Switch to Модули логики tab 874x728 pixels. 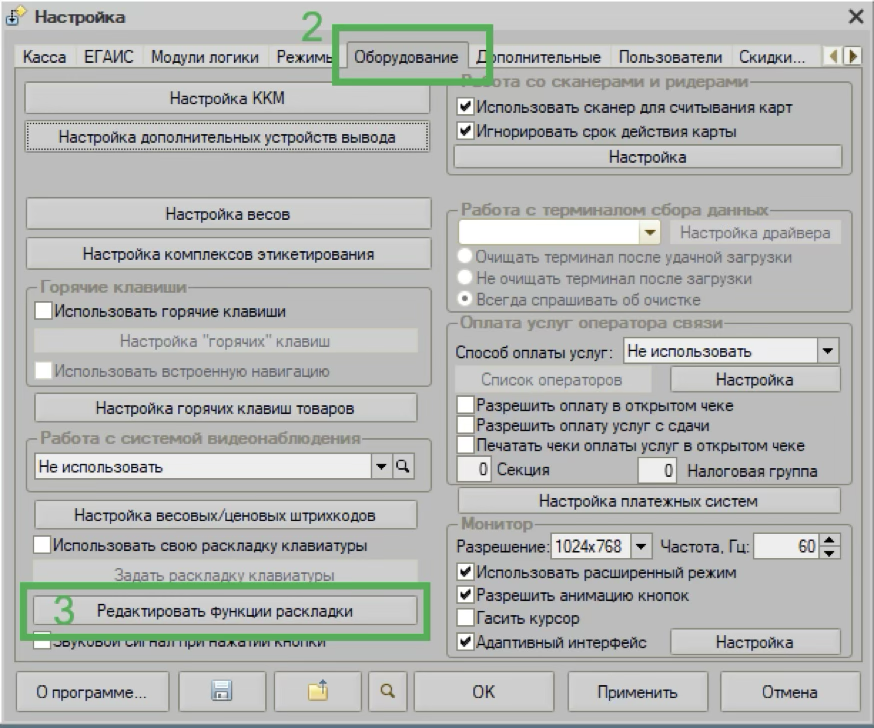(x=205, y=57)
